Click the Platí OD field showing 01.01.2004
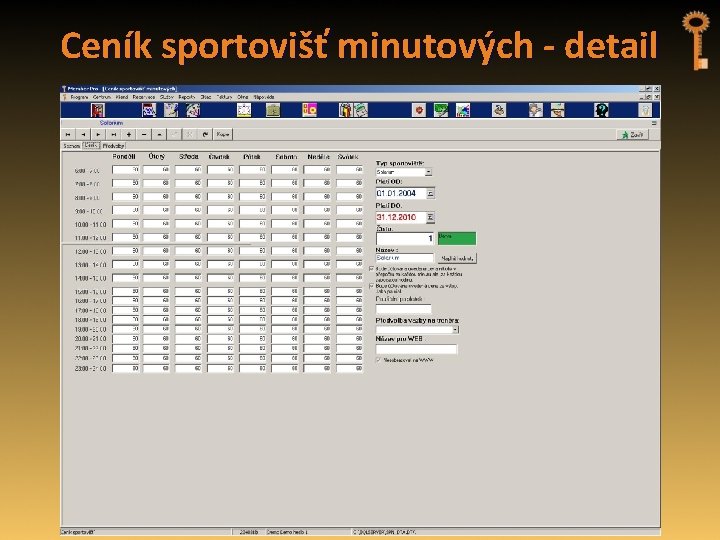 [401, 193]
